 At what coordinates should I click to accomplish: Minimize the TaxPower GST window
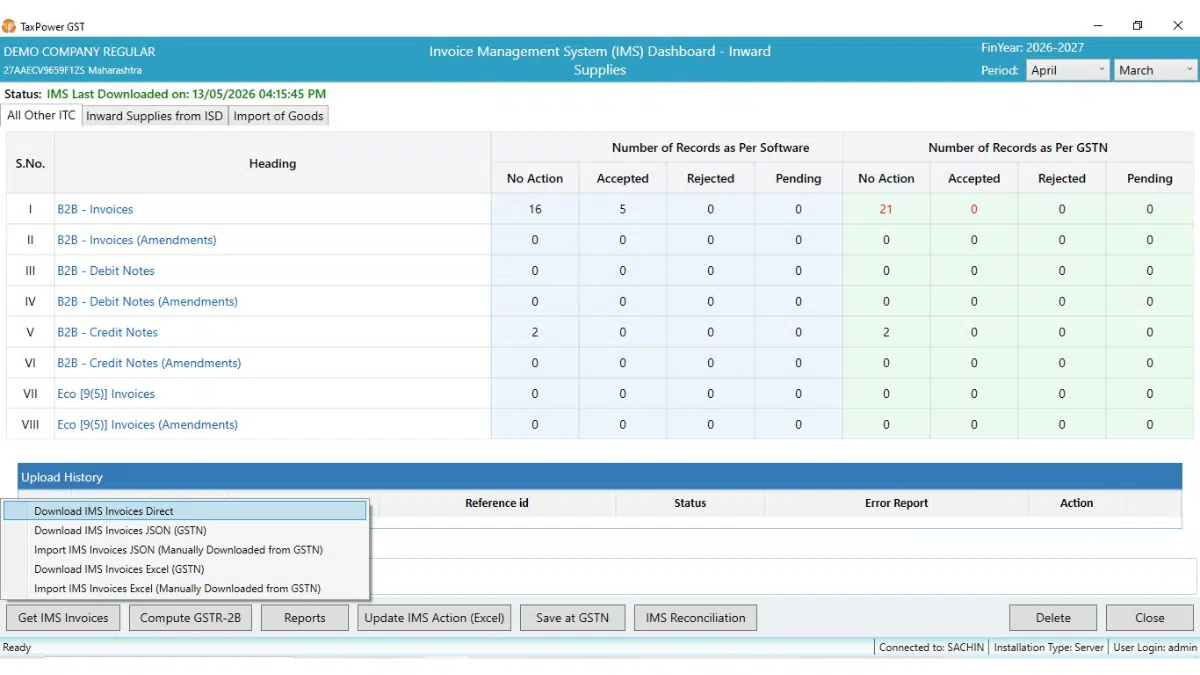(1098, 26)
